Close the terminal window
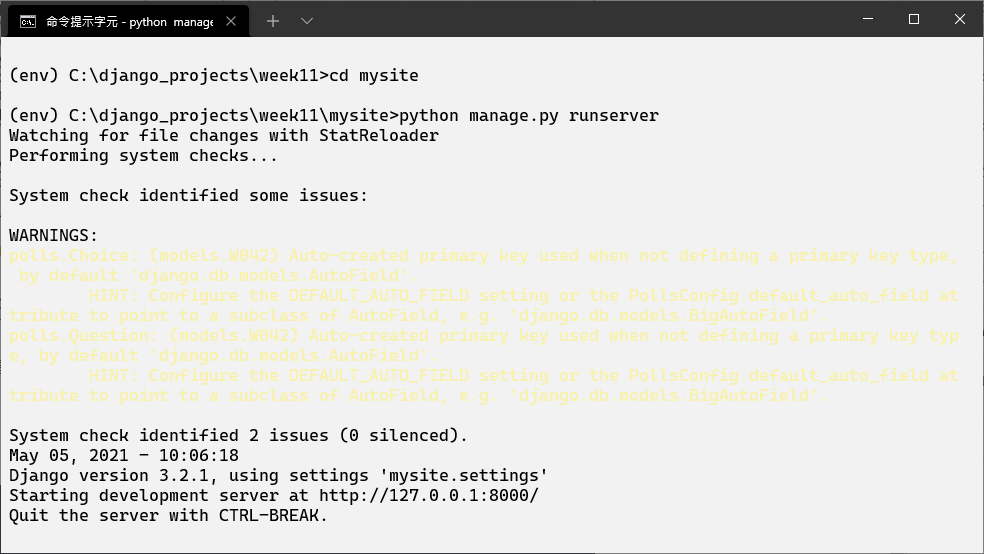The width and height of the screenshot is (984, 554). click(x=959, y=20)
